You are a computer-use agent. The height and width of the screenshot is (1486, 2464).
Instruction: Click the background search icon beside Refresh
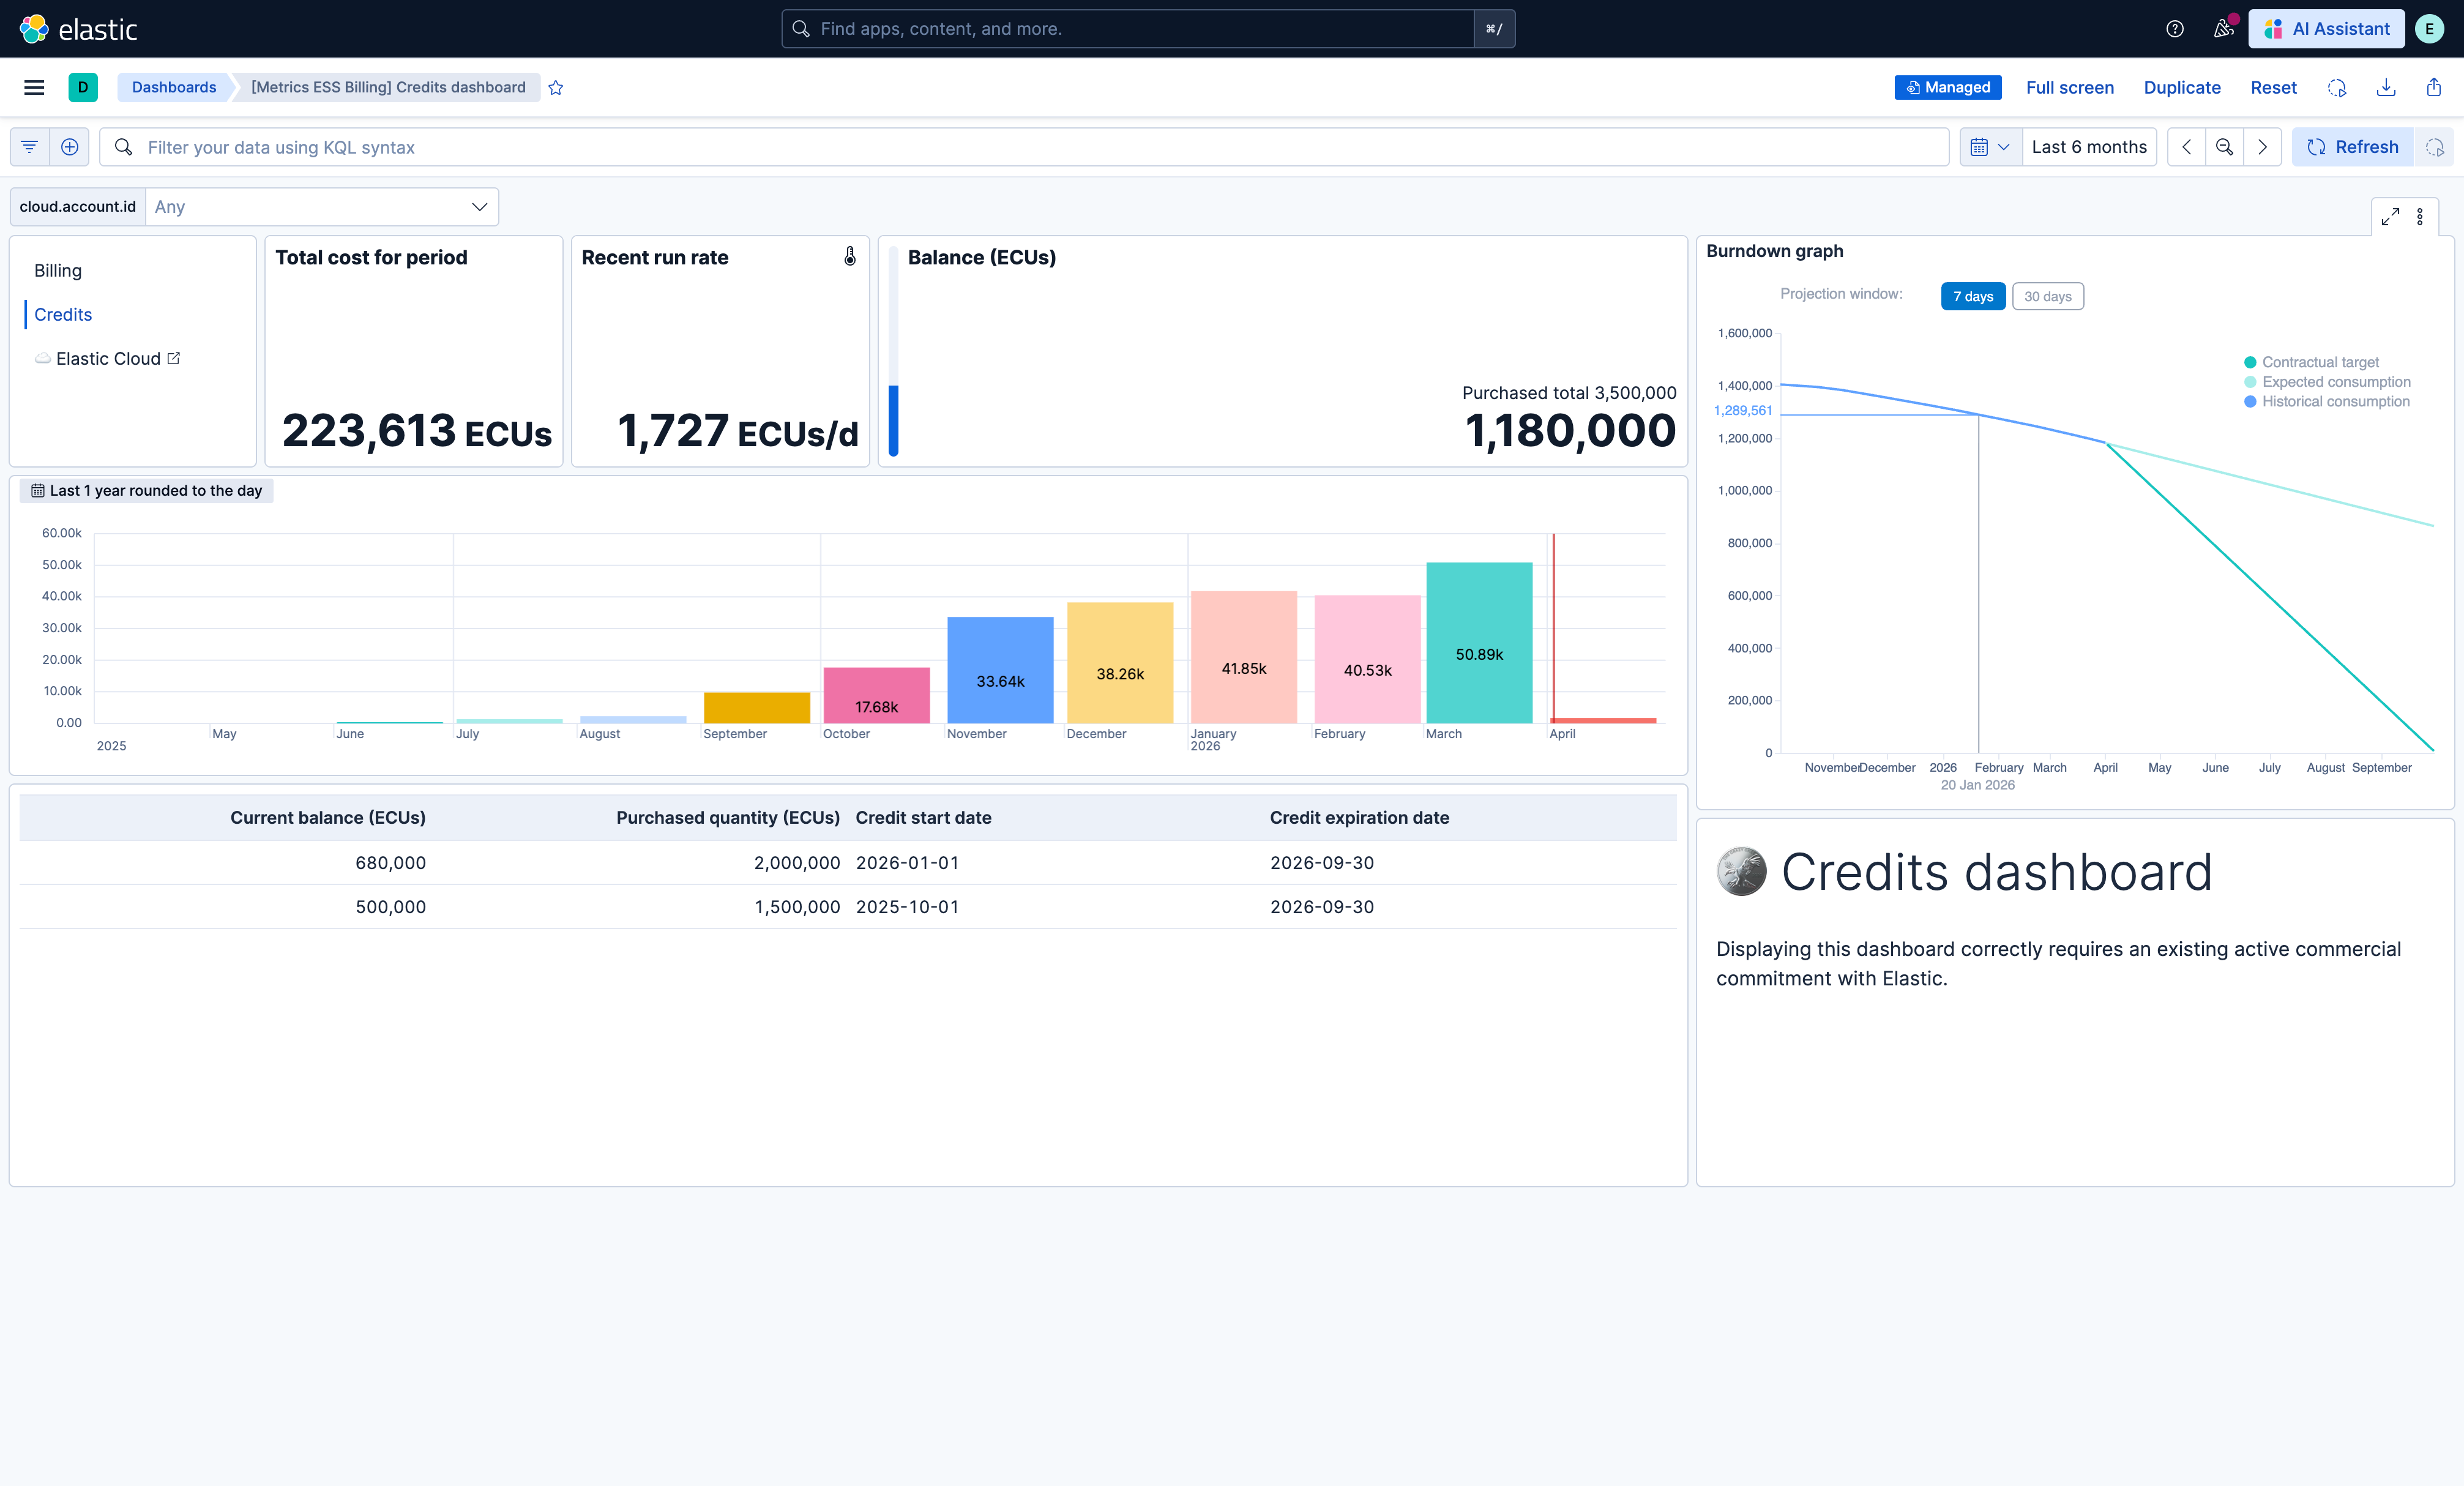(x=2434, y=147)
